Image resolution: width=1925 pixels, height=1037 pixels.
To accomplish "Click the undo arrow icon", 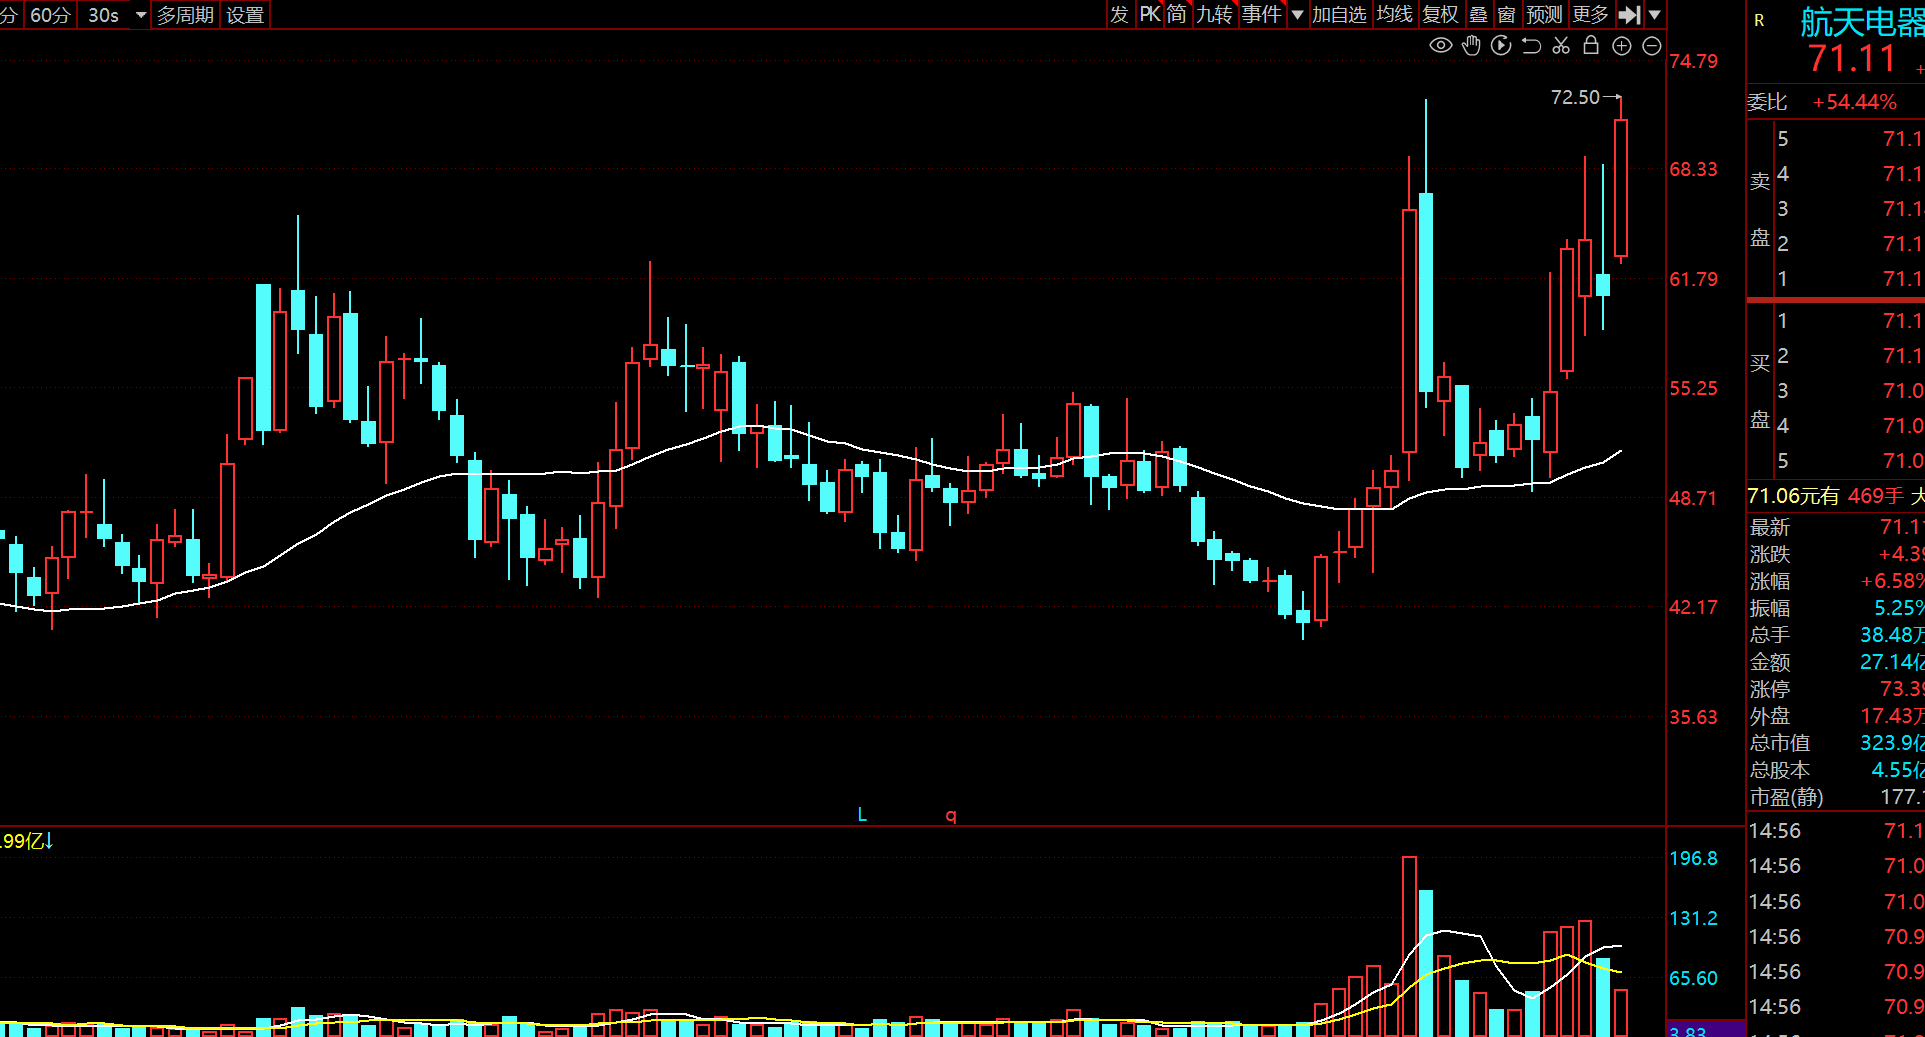I will click(x=1531, y=45).
